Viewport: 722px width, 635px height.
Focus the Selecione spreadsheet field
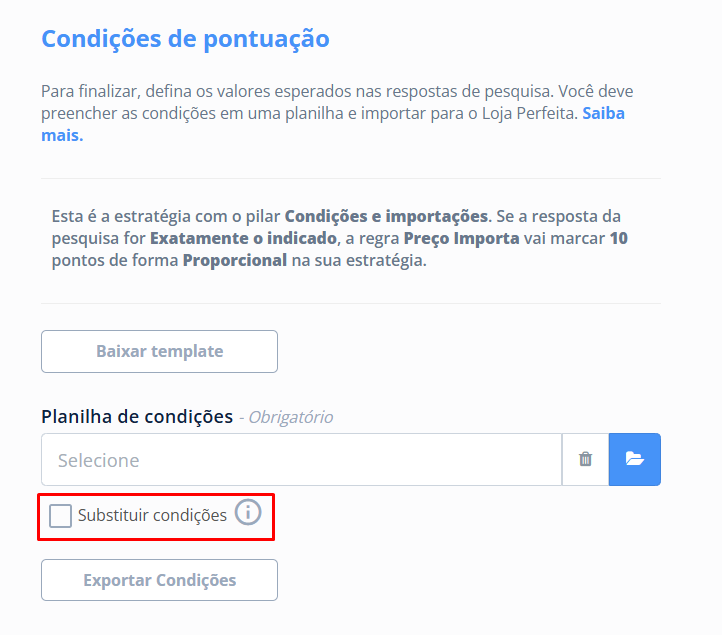301,460
